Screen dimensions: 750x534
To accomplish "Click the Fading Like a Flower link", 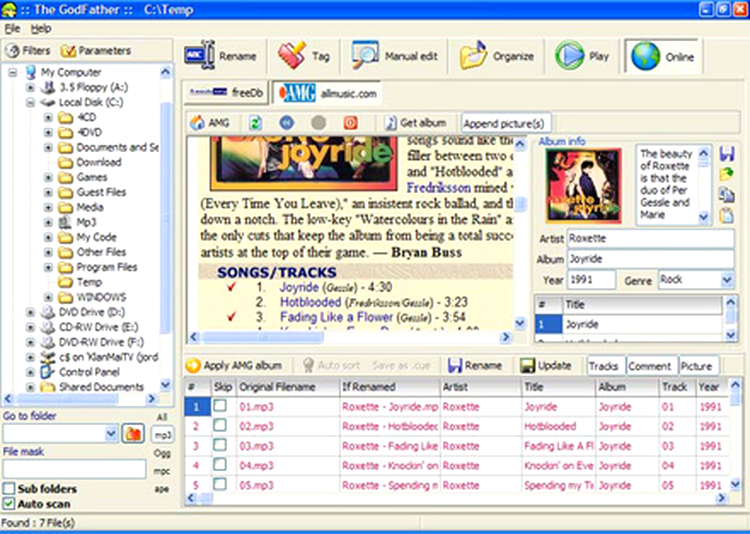I will 336,317.
